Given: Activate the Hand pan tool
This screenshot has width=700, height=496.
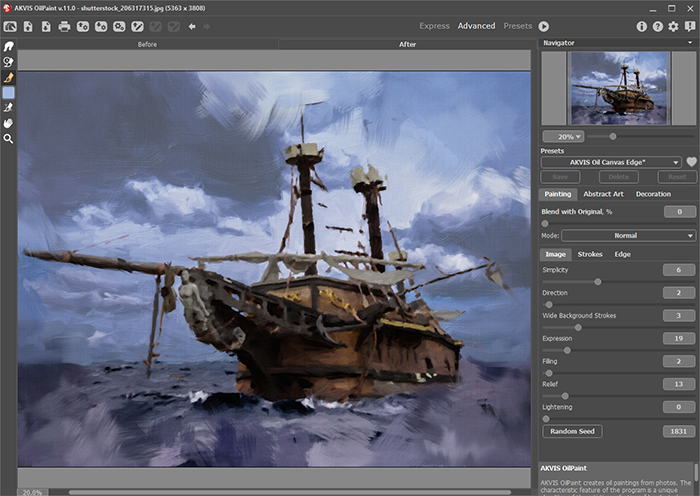Looking at the screenshot, I should coord(8,123).
